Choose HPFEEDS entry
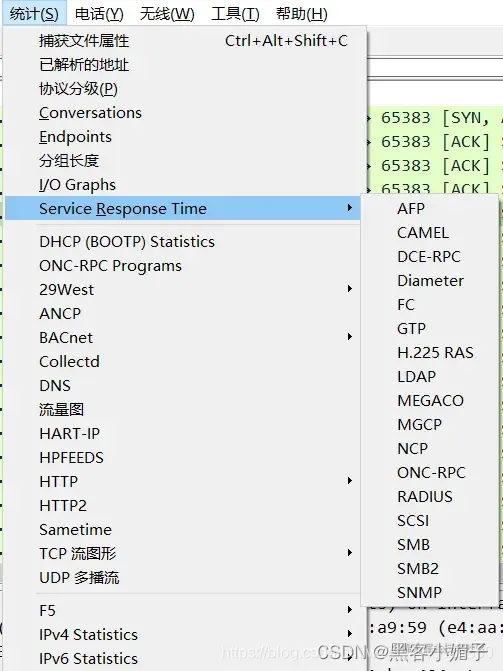This screenshot has height=671, width=503. point(183,457)
